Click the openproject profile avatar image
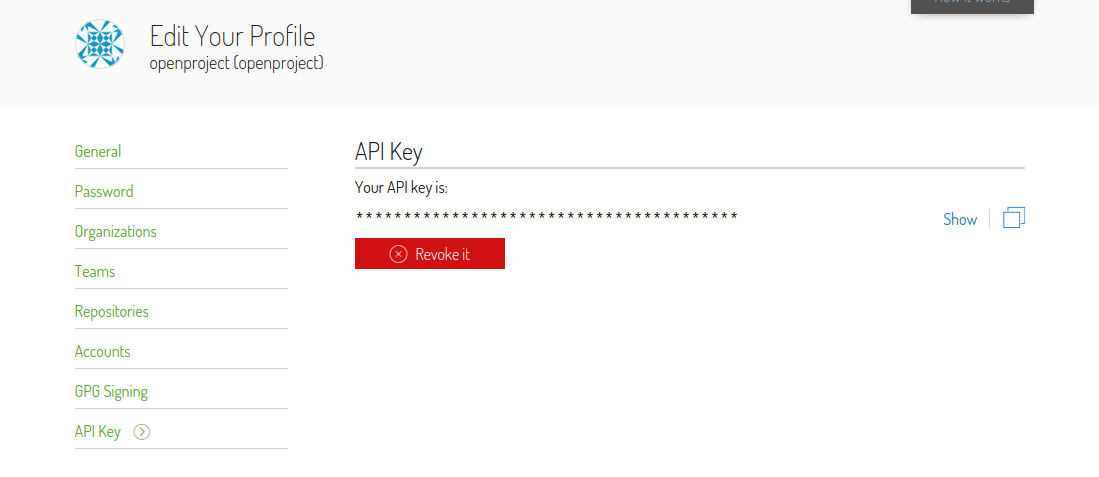This screenshot has height=477, width=1099. (100, 44)
